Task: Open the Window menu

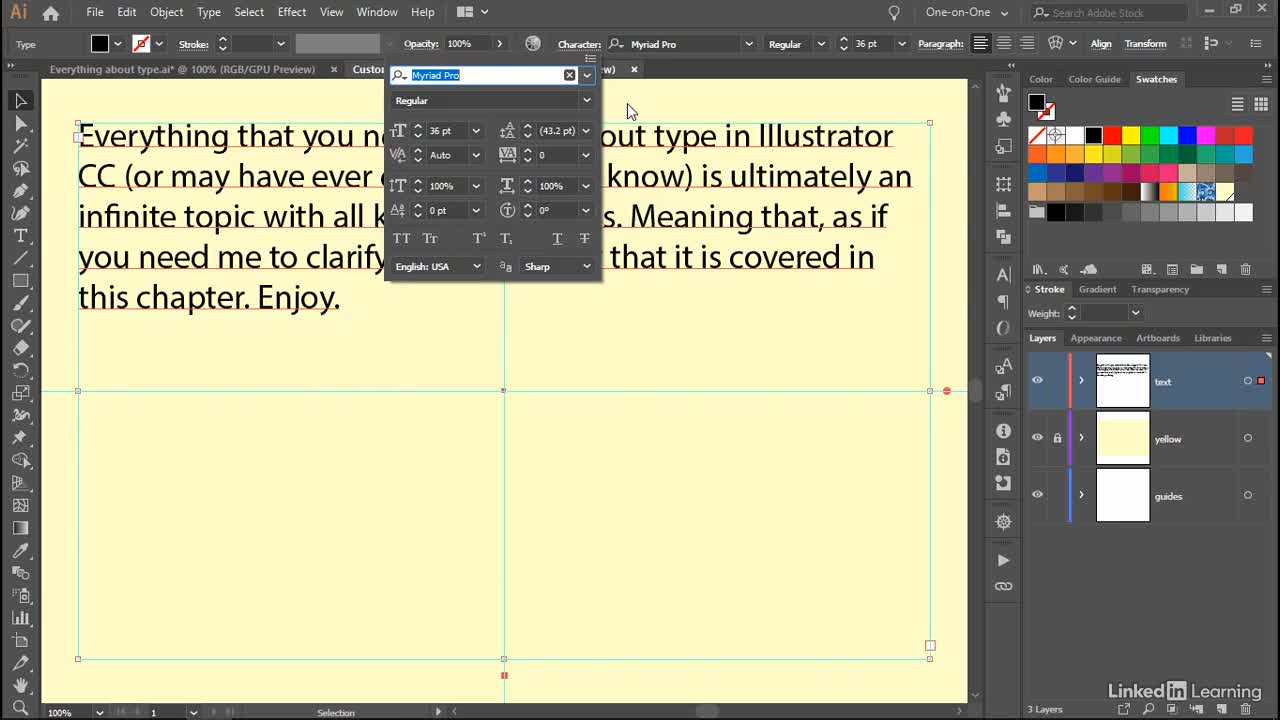Action: tap(377, 12)
